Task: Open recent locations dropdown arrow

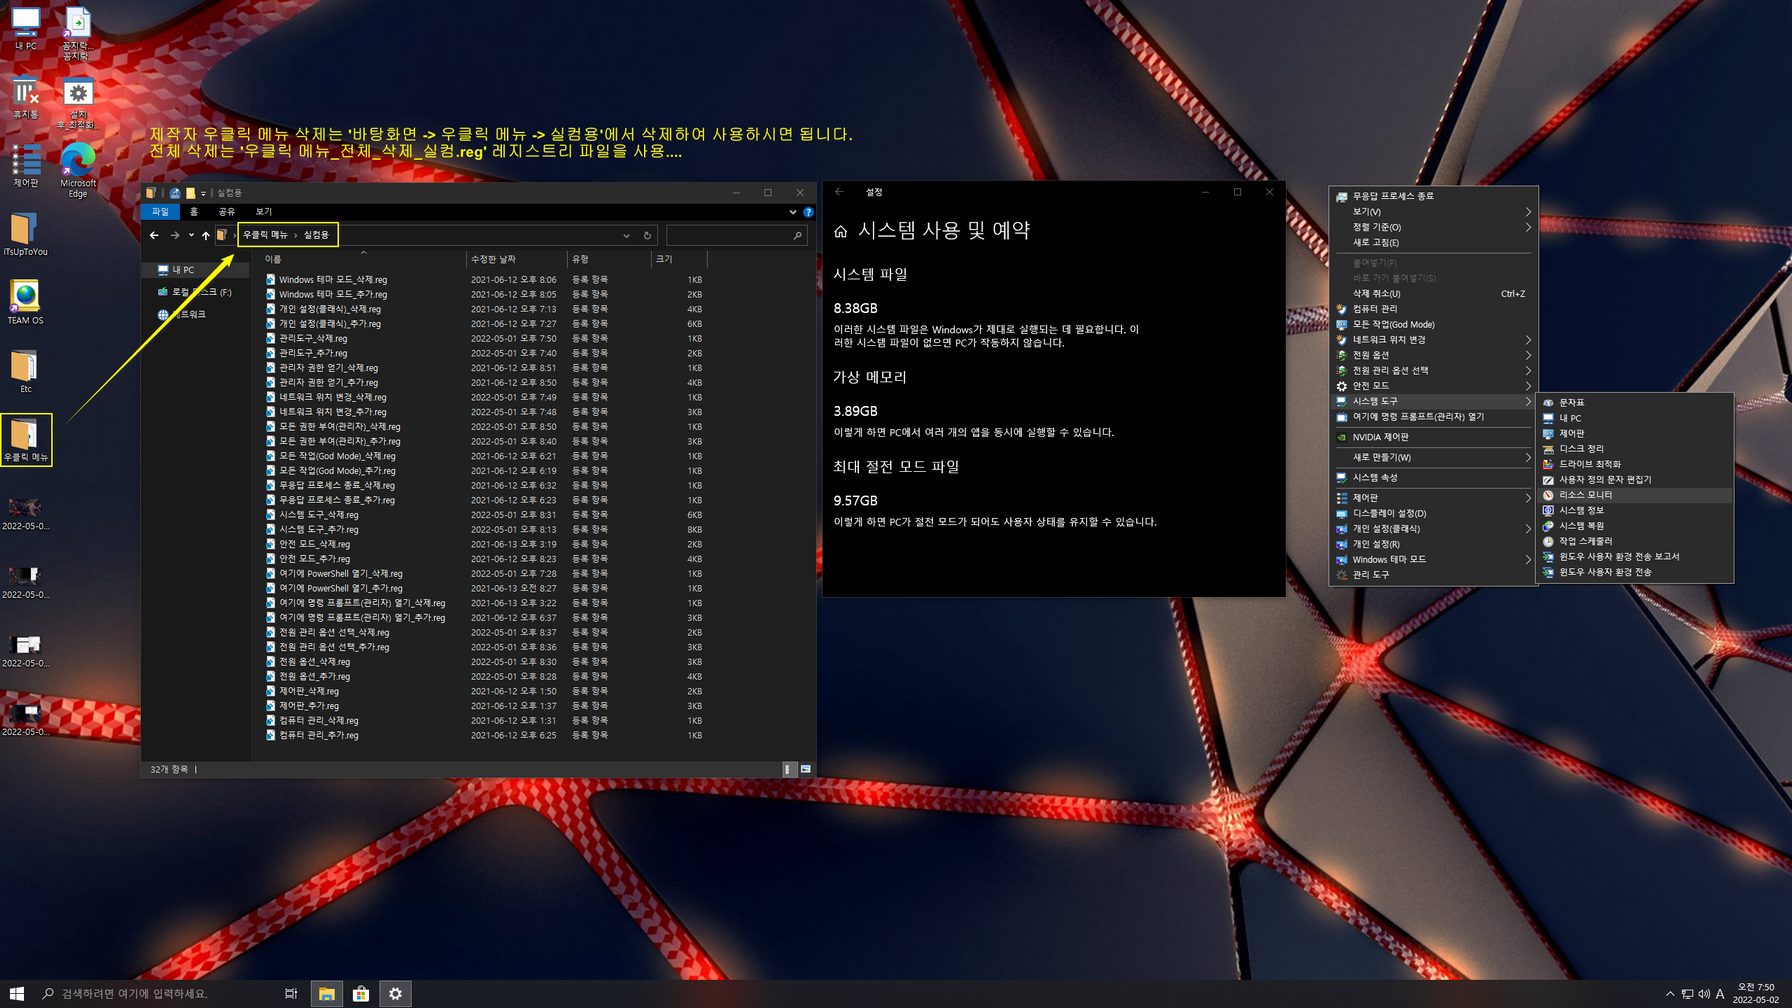Action: (x=191, y=235)
